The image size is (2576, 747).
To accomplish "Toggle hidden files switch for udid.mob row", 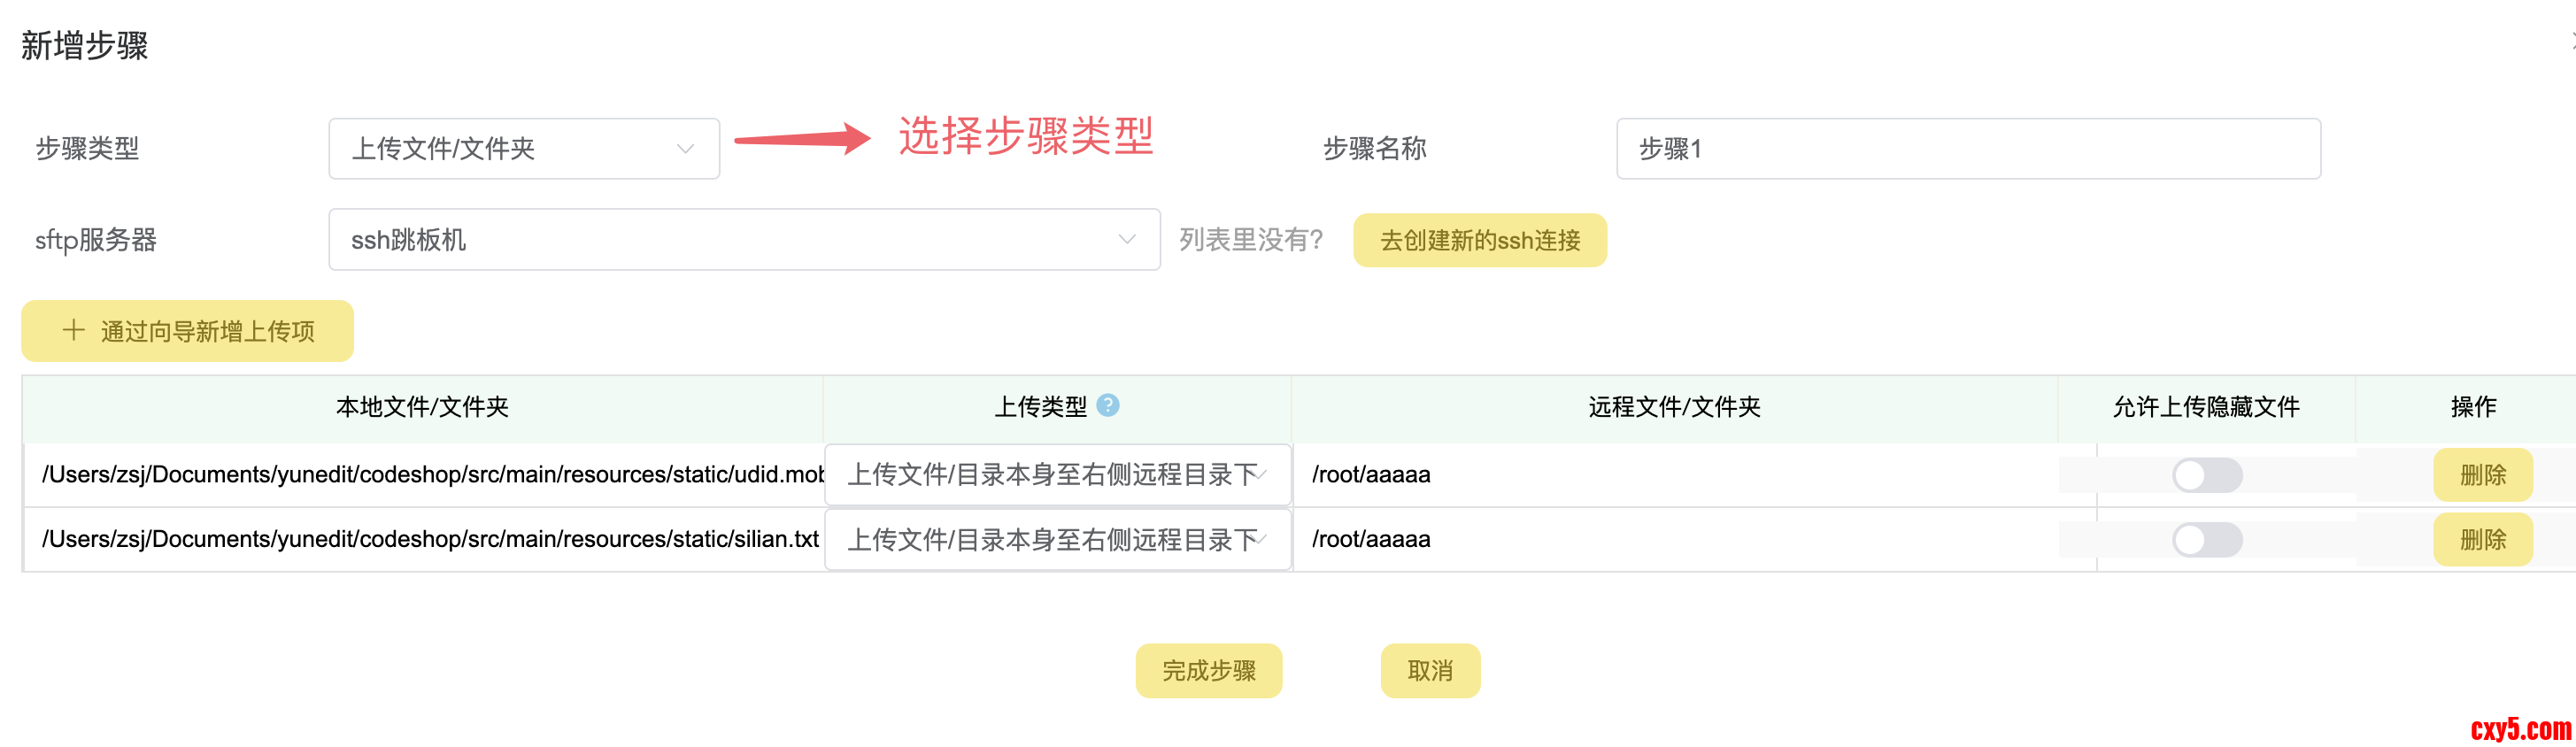I will [x=2206, y=475].
